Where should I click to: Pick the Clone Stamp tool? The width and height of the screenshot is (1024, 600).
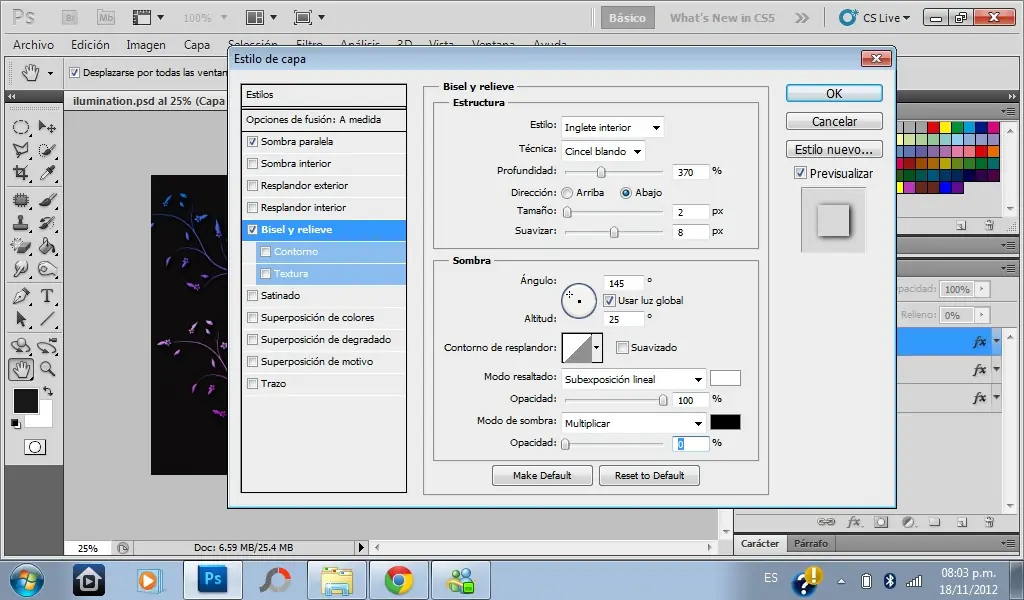(x=20, y=222)
